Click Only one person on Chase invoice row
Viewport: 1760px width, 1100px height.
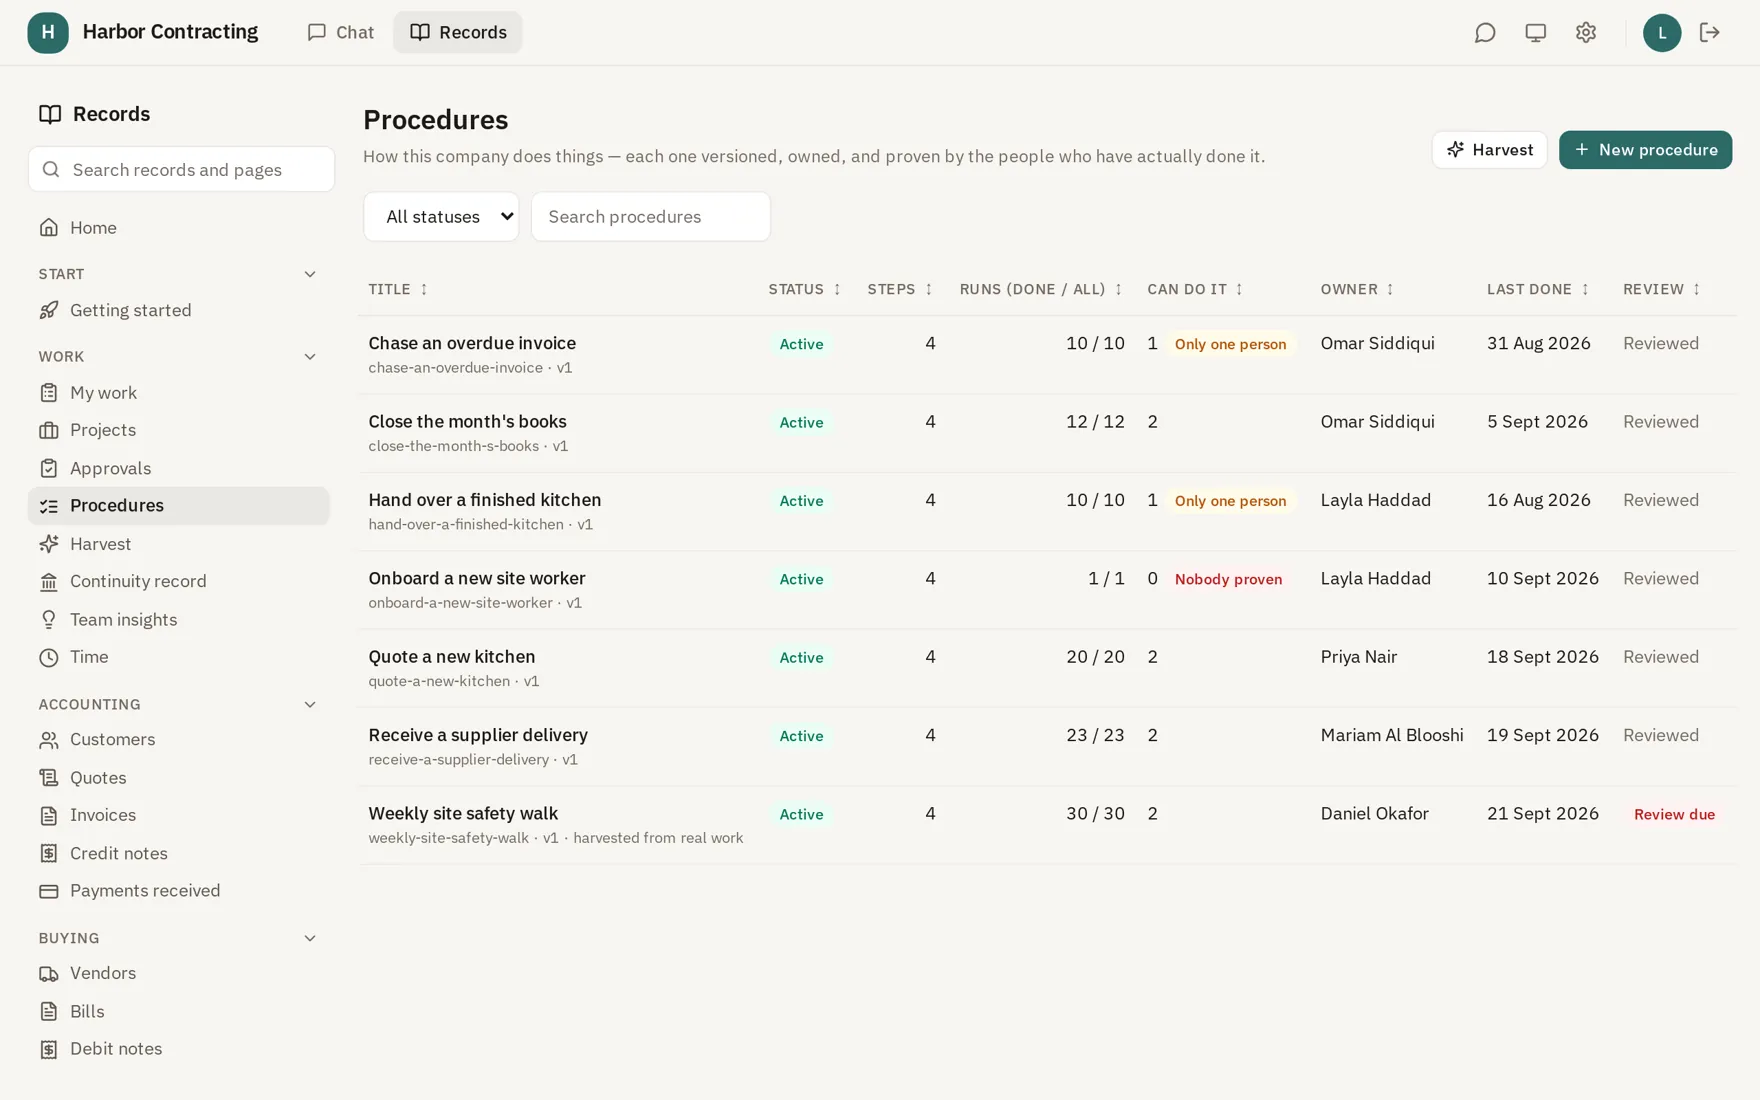pos(1230,344)
